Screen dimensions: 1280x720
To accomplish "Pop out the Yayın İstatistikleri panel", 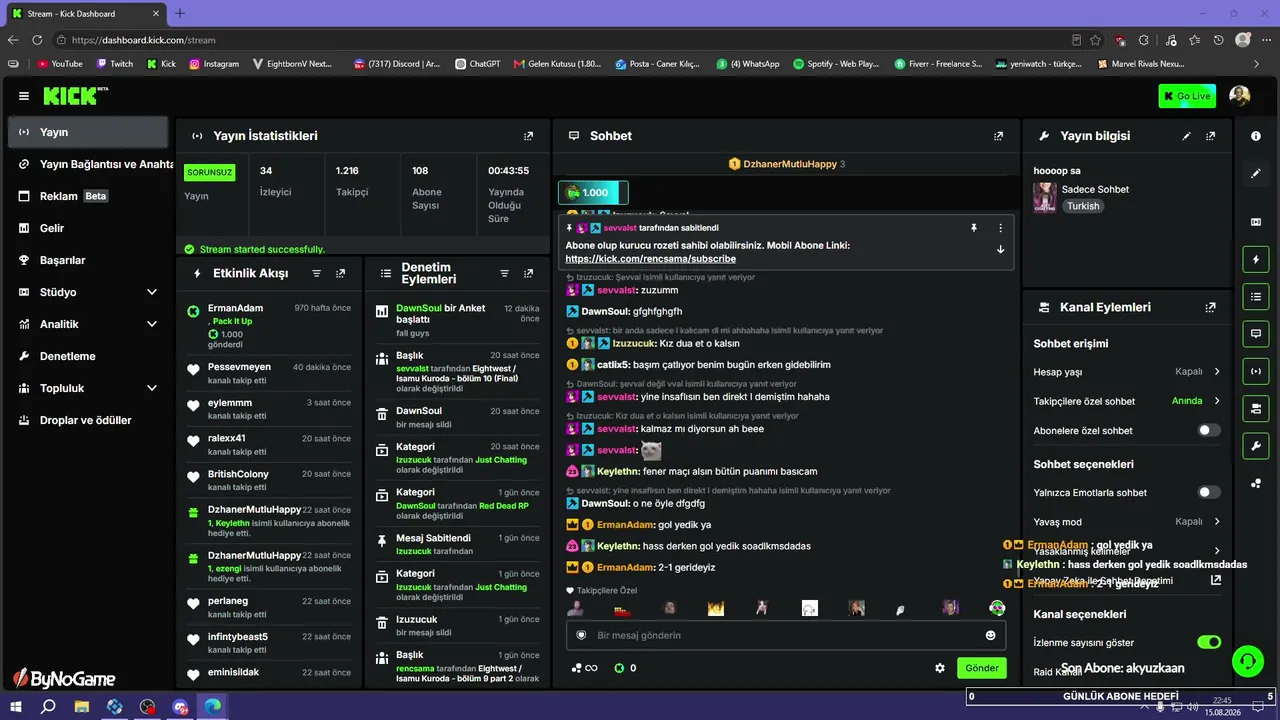I will point(529,136).
